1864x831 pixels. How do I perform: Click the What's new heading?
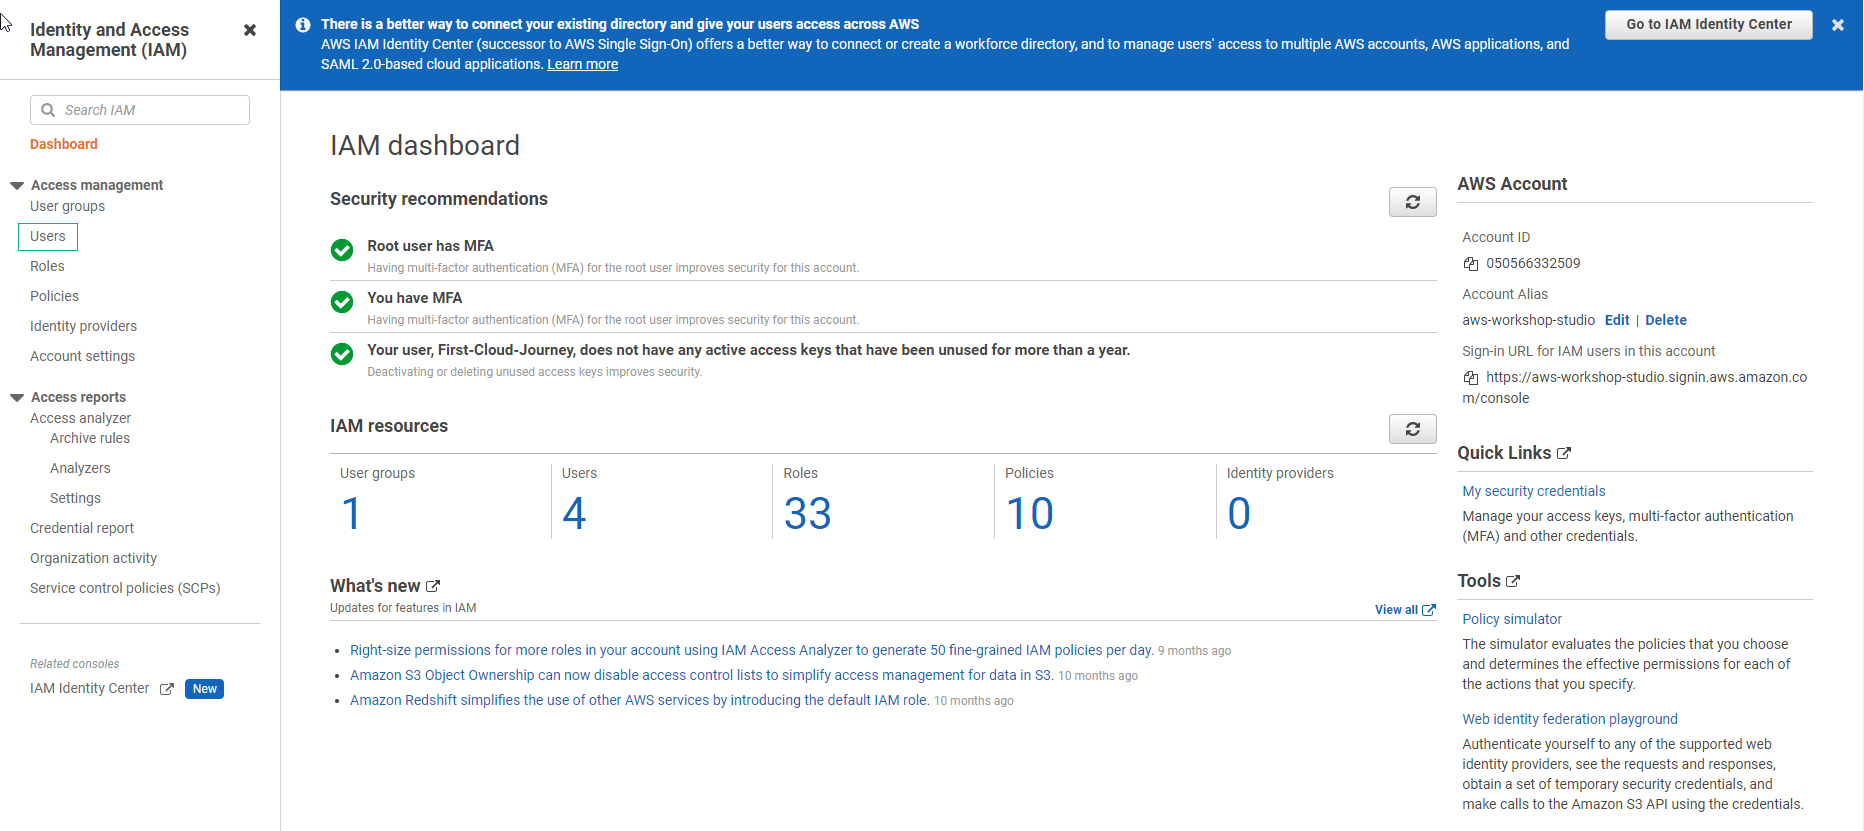click(375, 586)
